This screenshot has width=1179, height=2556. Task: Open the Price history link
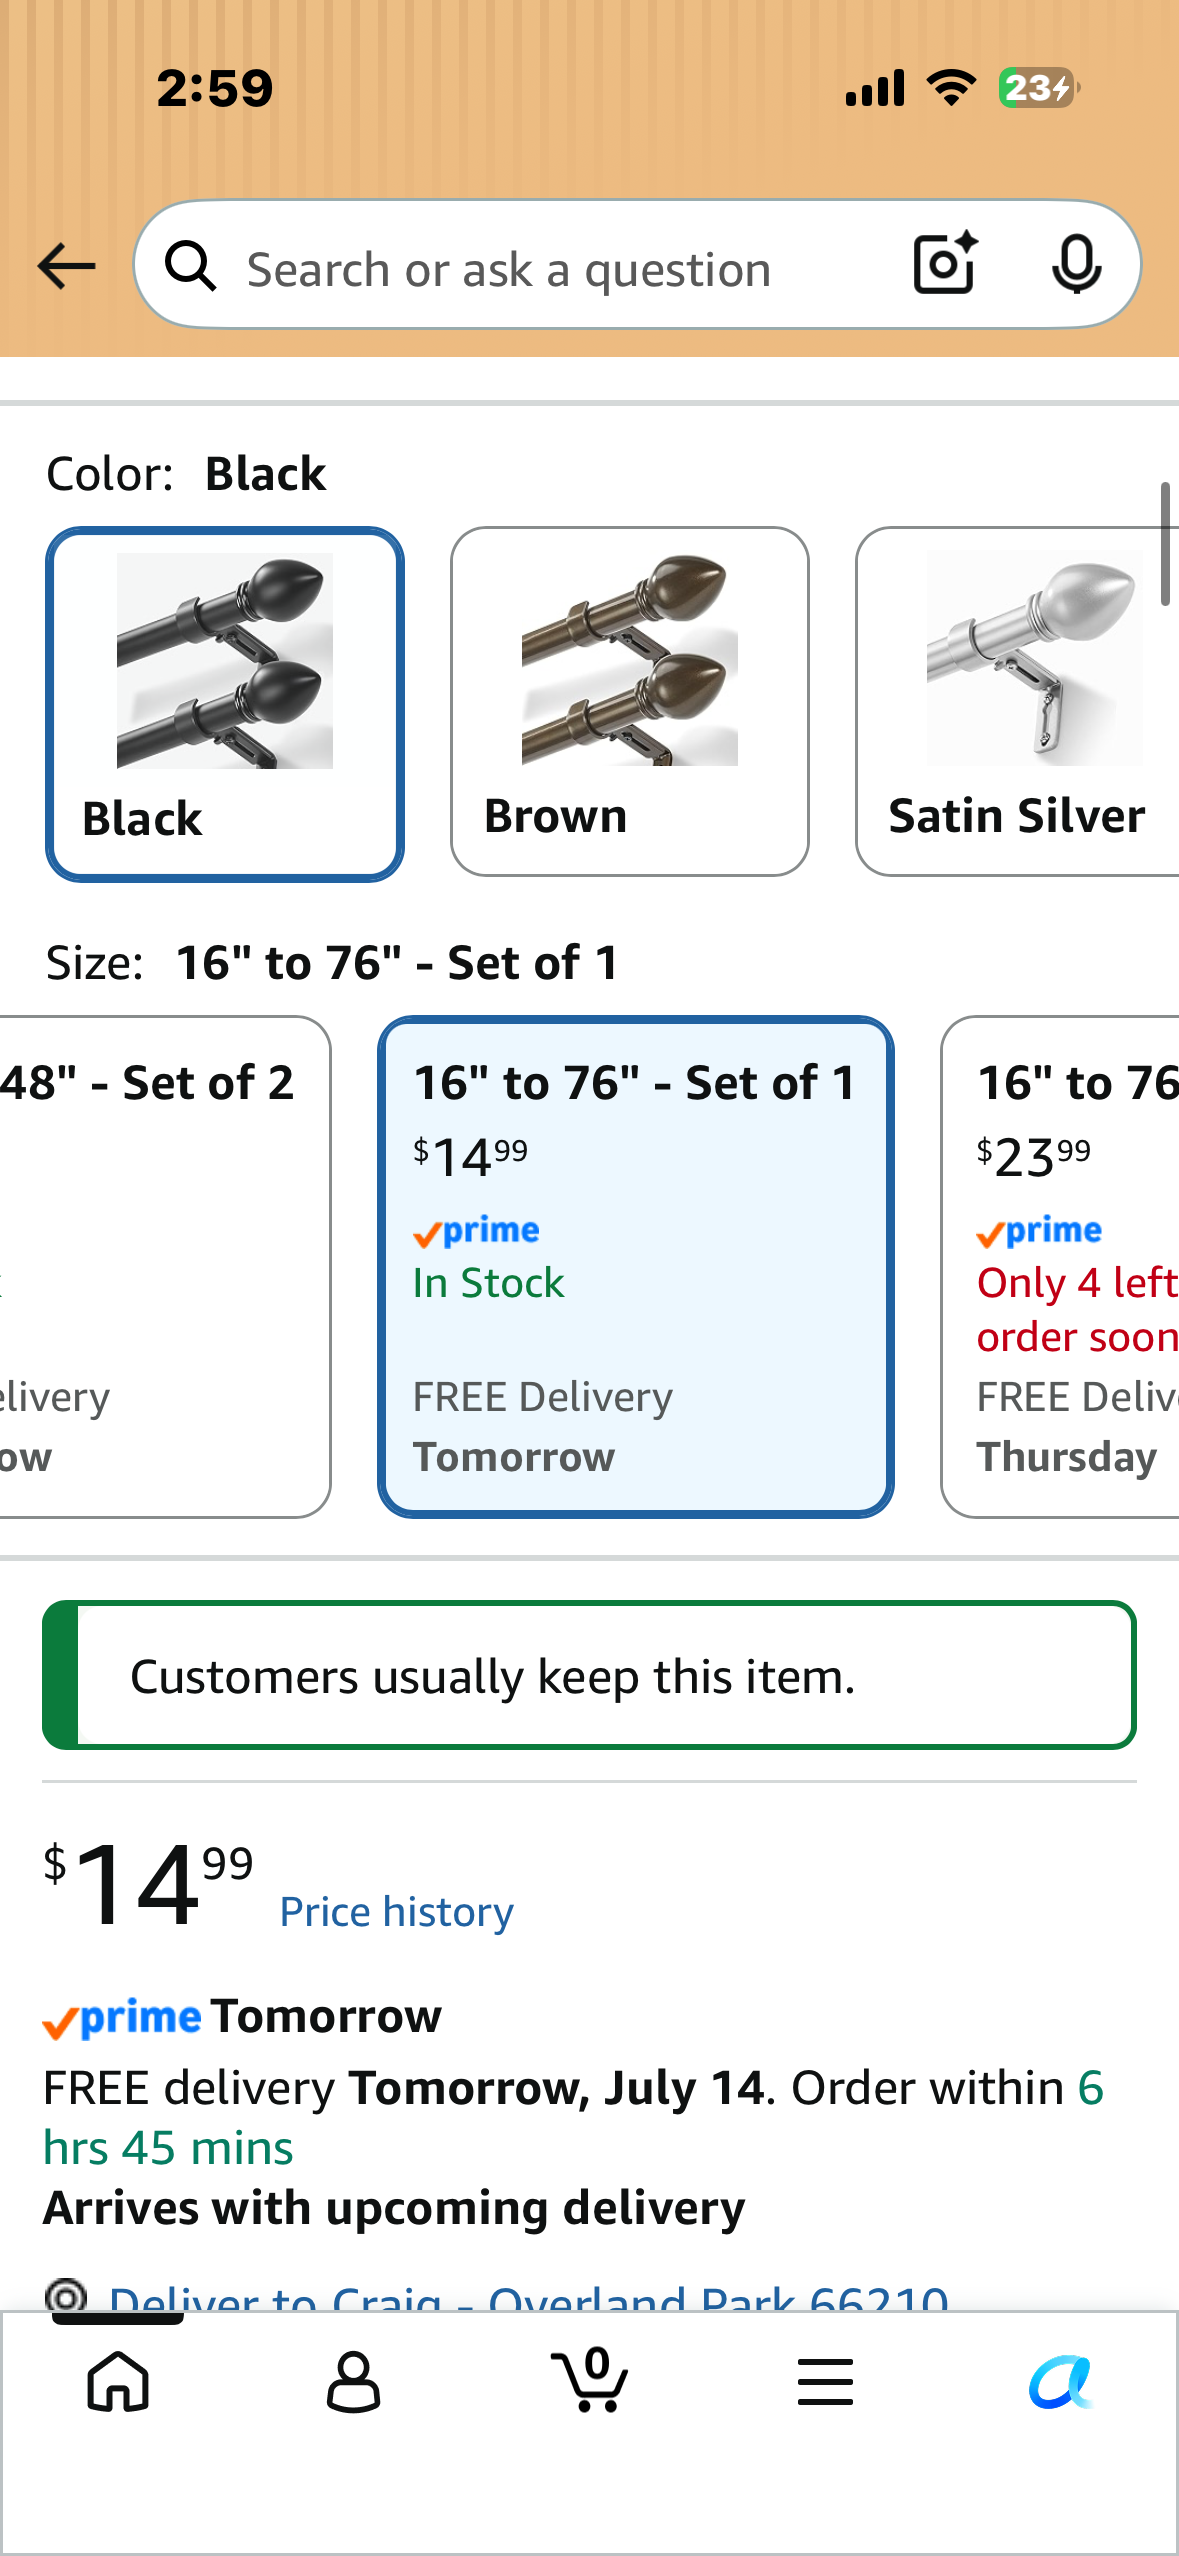tap(397, 1912)
